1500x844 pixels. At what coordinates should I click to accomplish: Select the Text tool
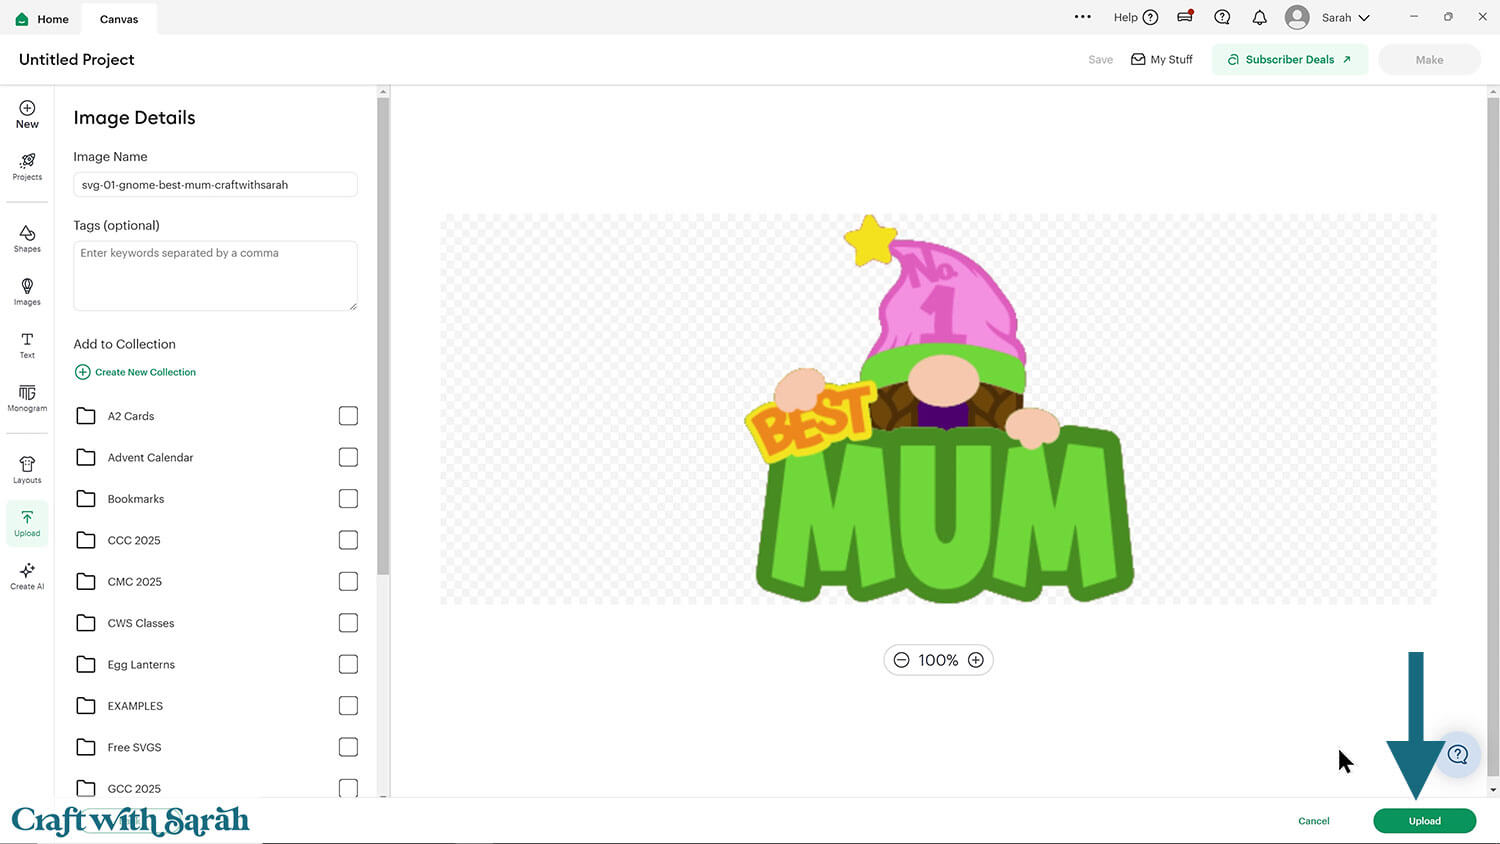click(27, 345)
